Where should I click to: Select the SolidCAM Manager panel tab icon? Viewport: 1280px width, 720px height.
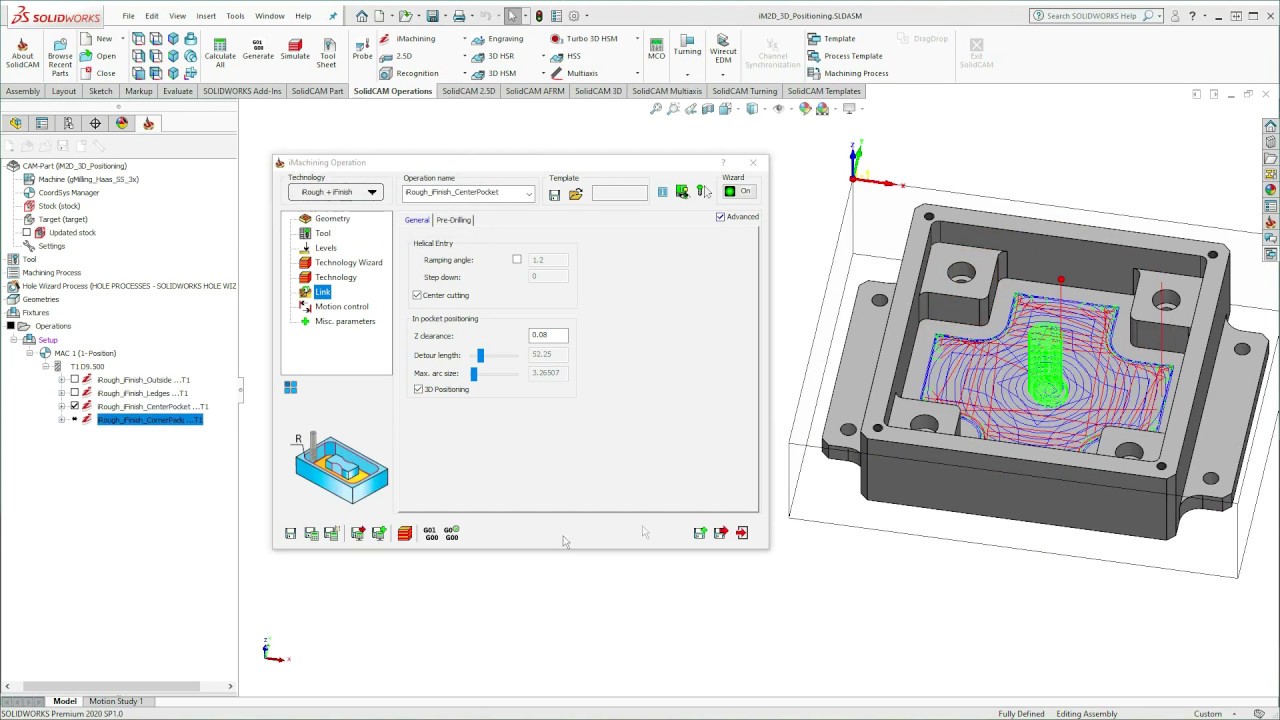pyautogui.click(x=148, y=123)
